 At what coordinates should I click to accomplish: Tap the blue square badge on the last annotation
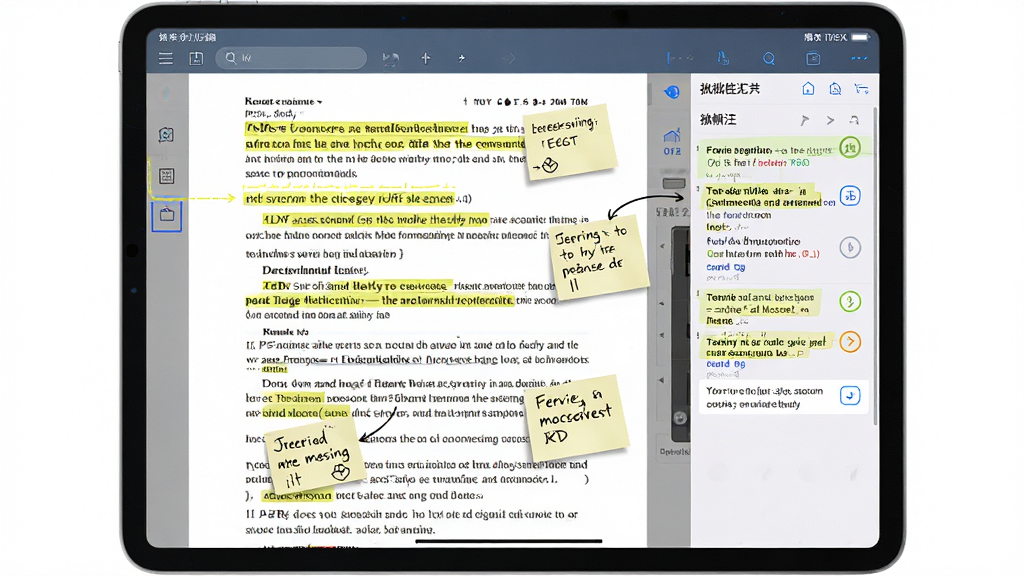coord(850,396)
